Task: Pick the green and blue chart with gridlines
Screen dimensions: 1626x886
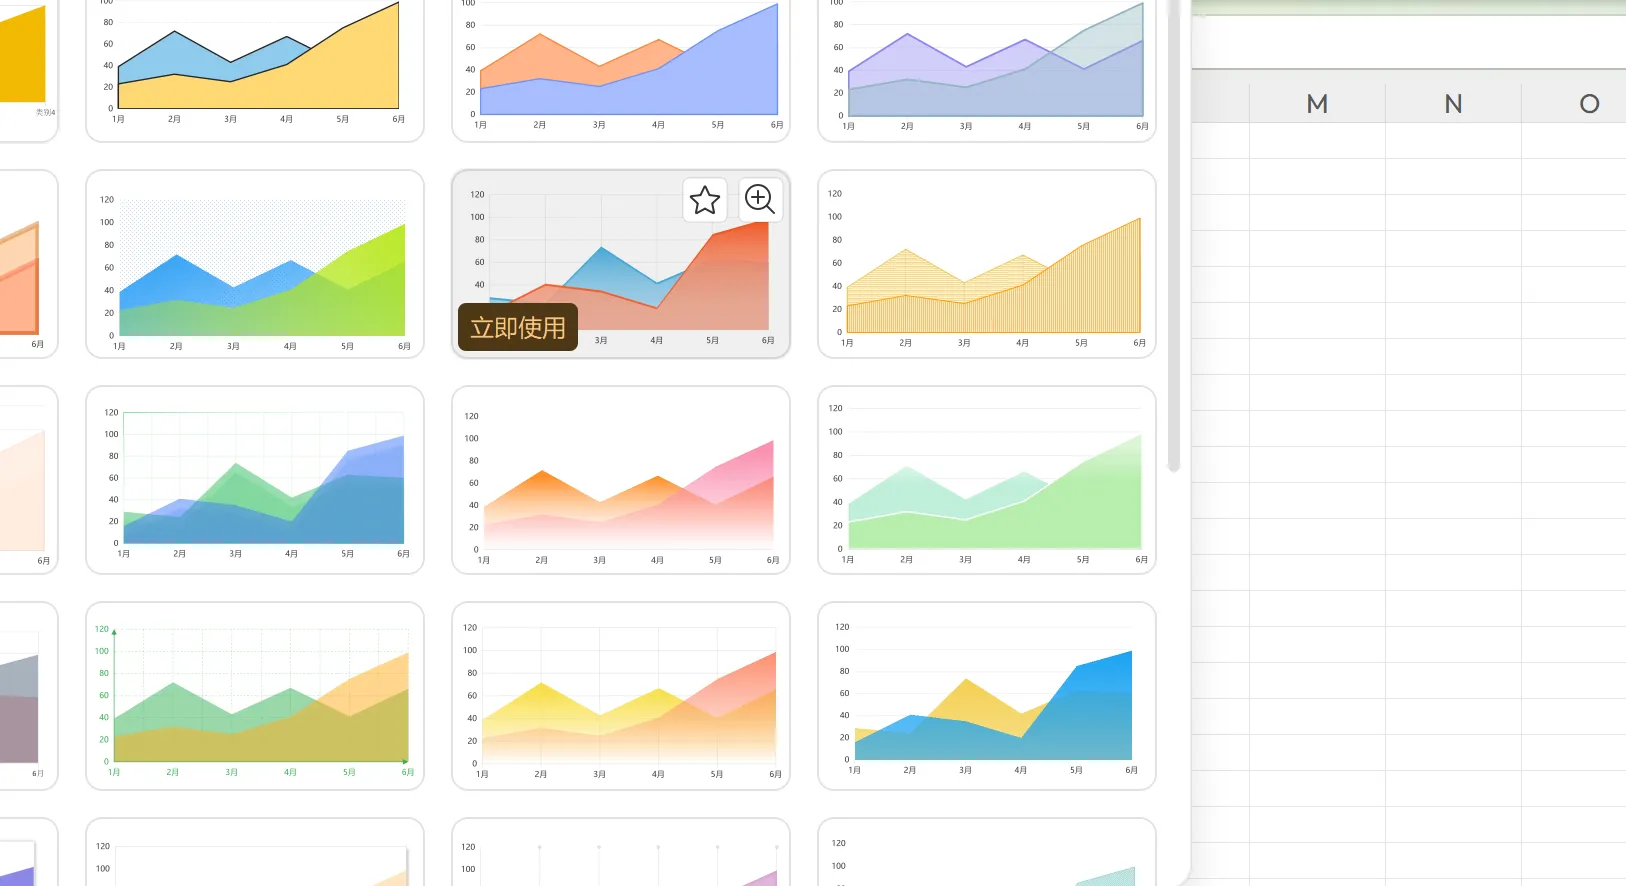Action: click(x=255, y=480)
